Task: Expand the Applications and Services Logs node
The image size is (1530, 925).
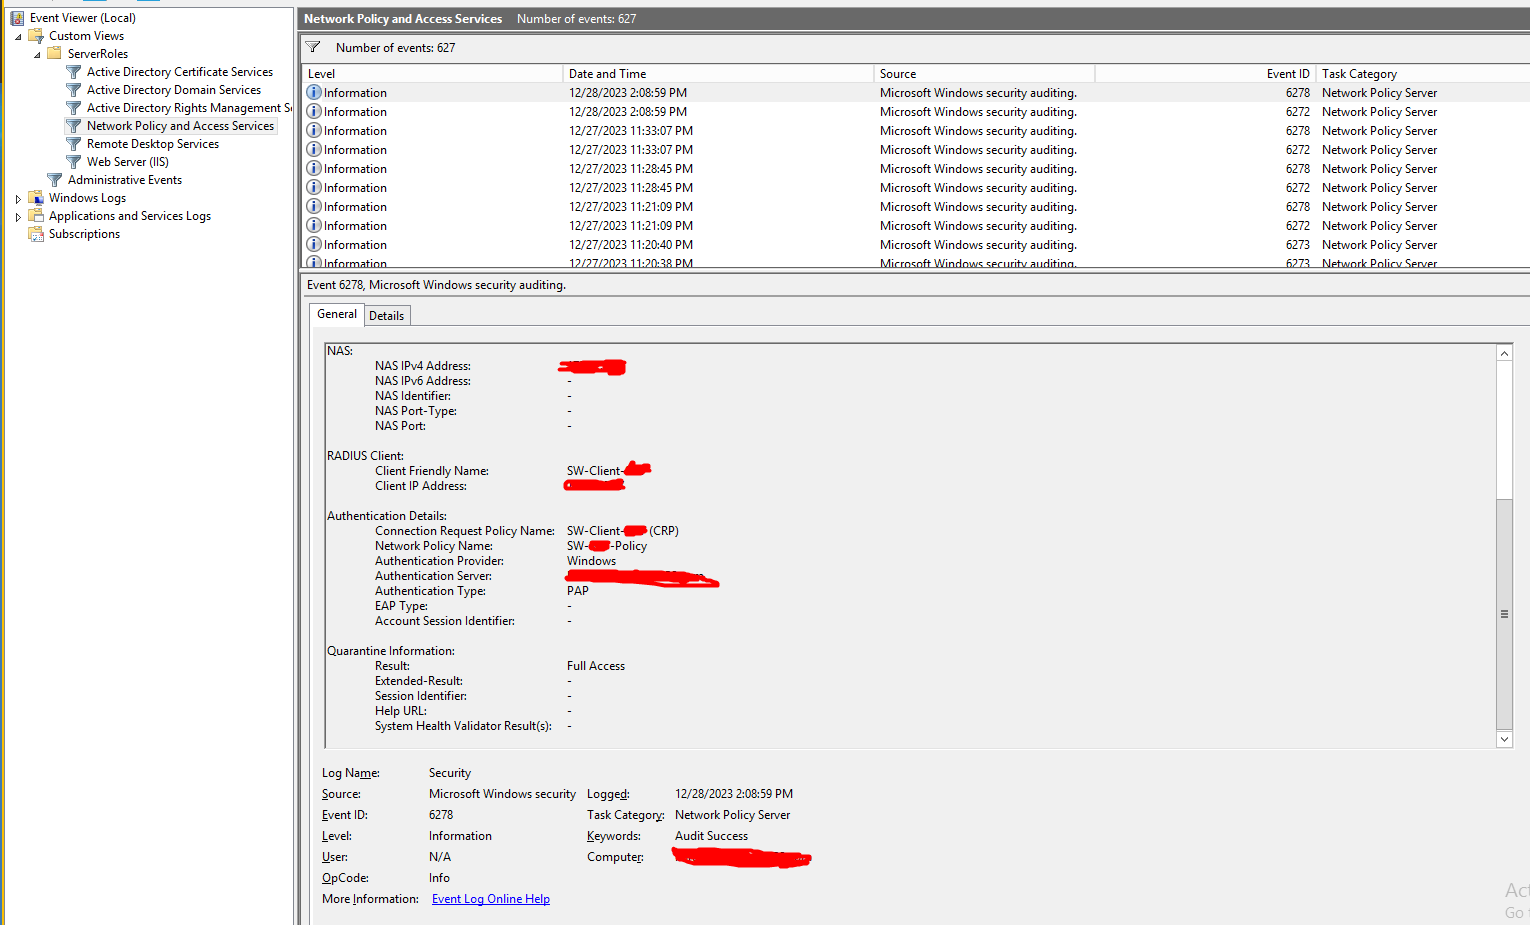Action: tap(17, 215)
